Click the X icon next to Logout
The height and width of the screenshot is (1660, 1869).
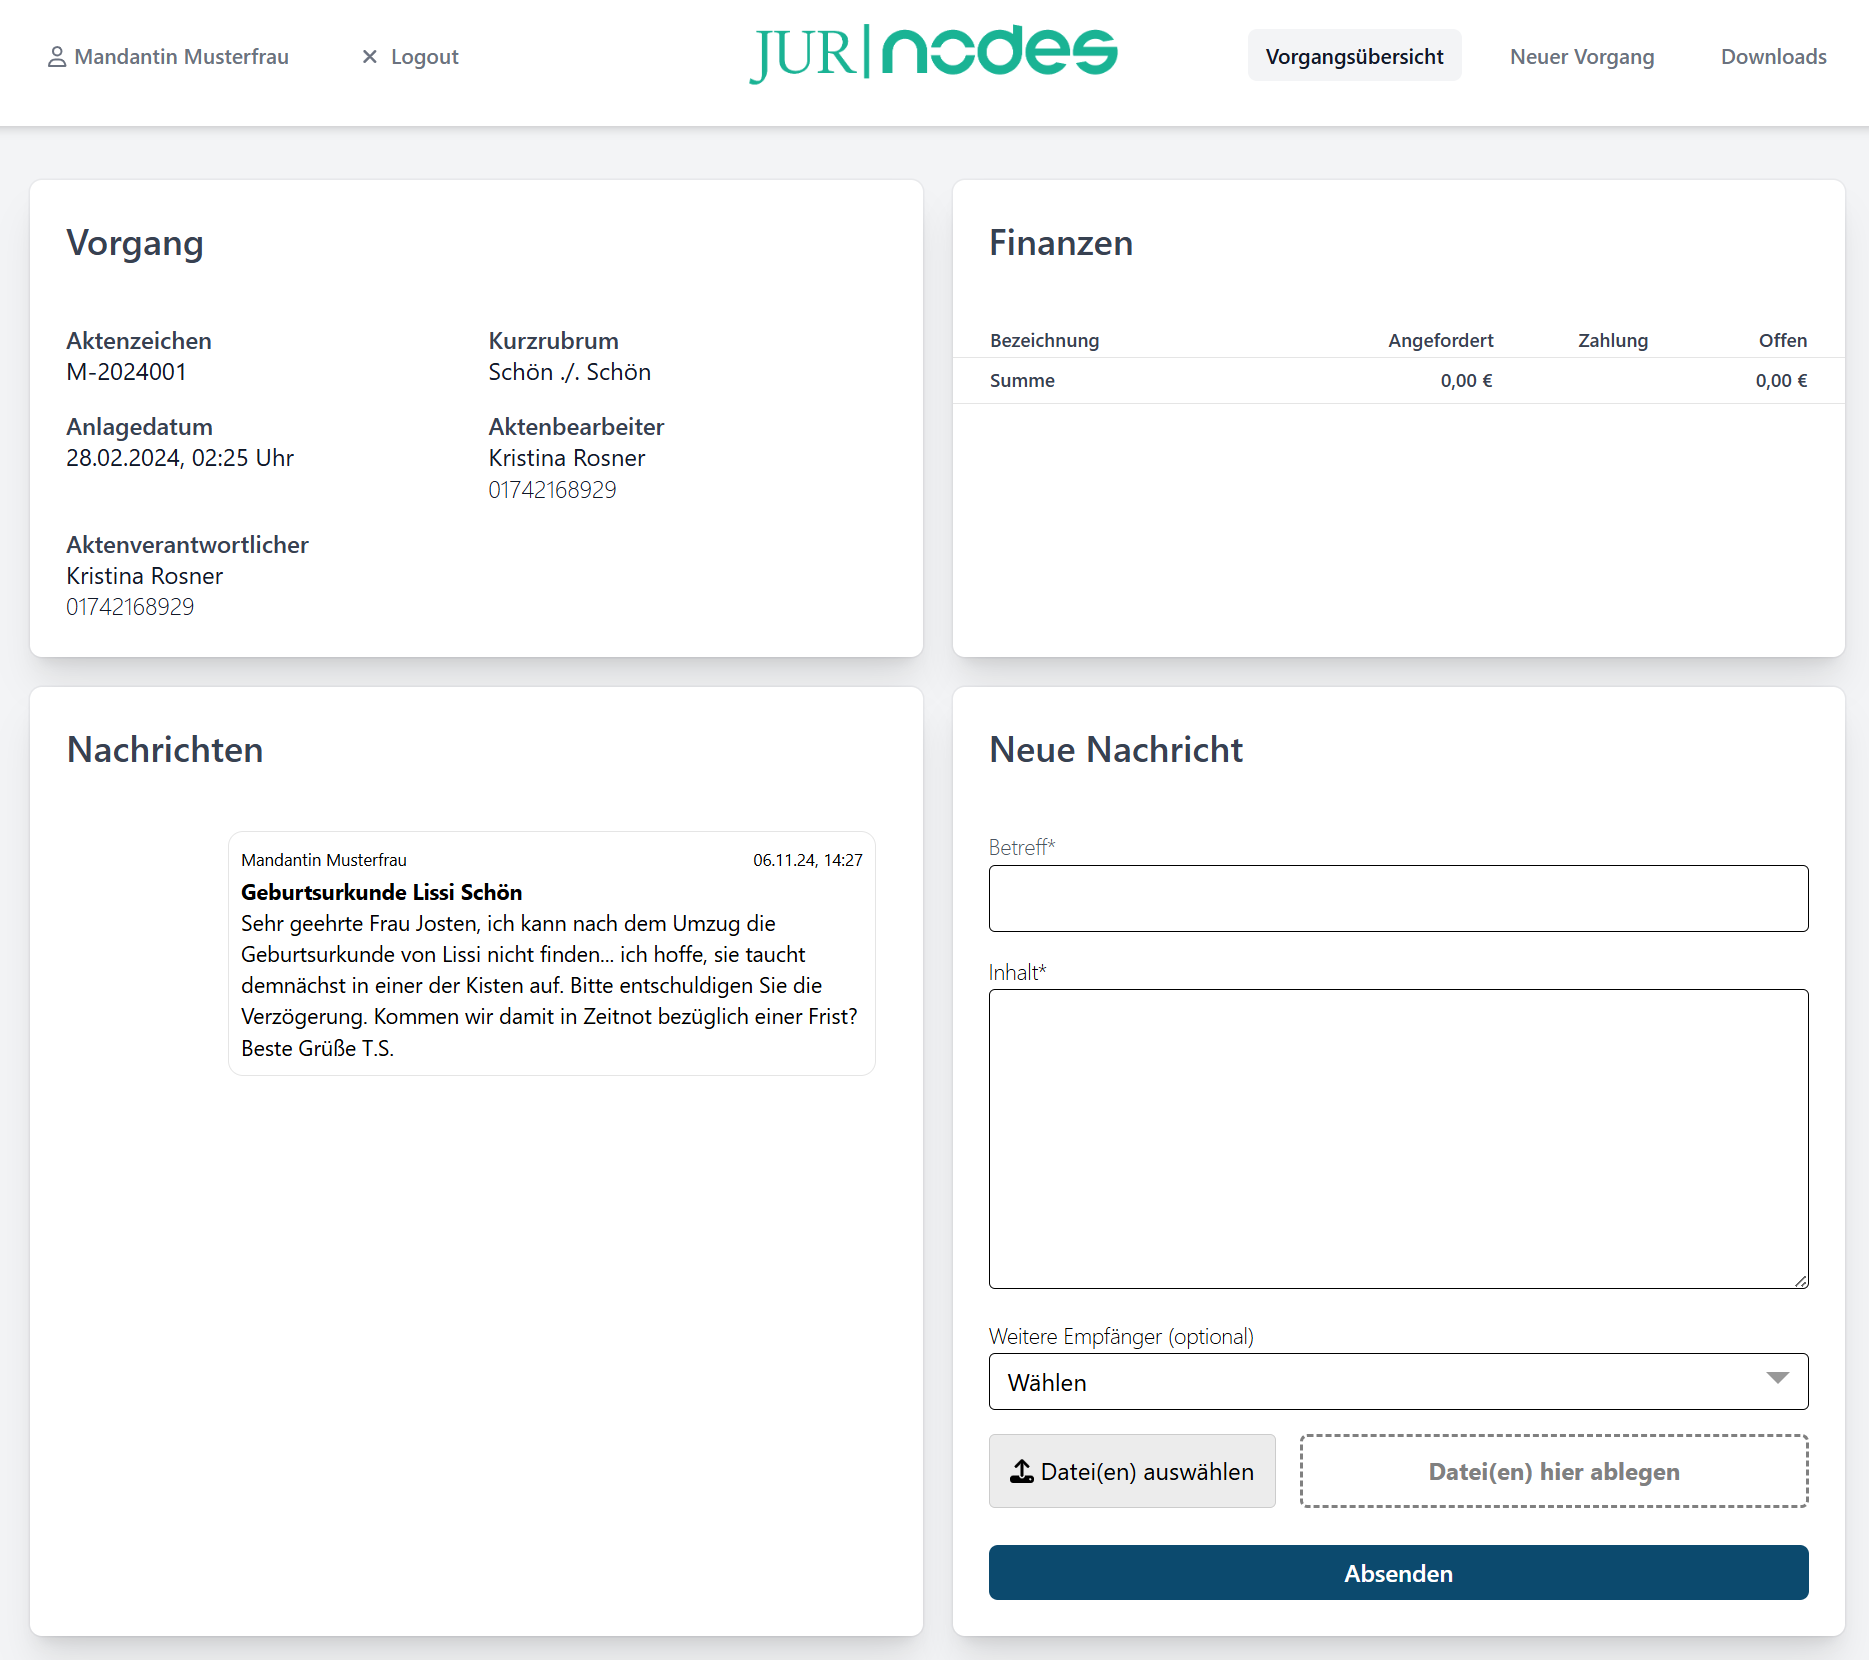[370, 57]
